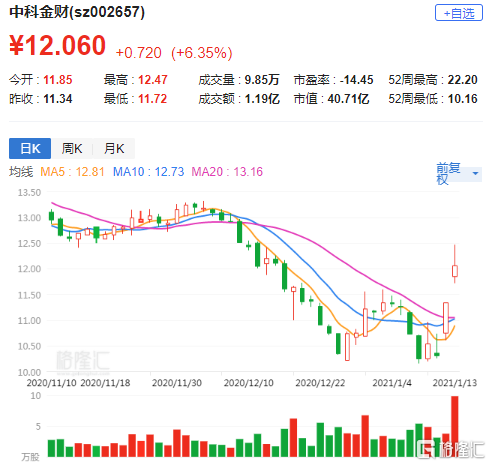Viewport: 491px width, 466px height.
Task: Click the 12.50 price axis label
Action: [x=29, y=244]
